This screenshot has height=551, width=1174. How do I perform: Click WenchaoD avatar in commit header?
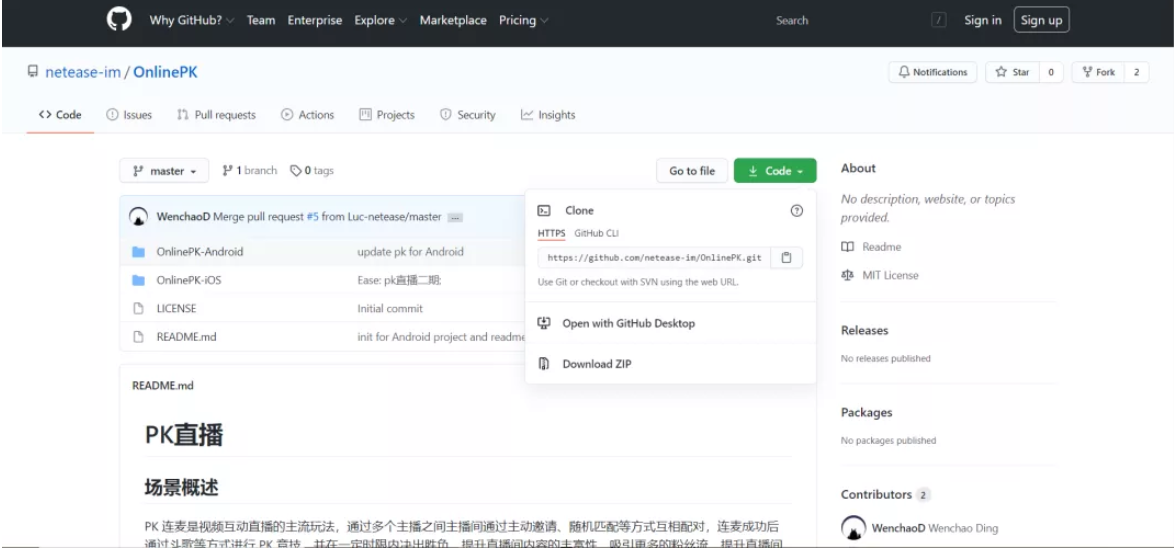pos(139,217)
